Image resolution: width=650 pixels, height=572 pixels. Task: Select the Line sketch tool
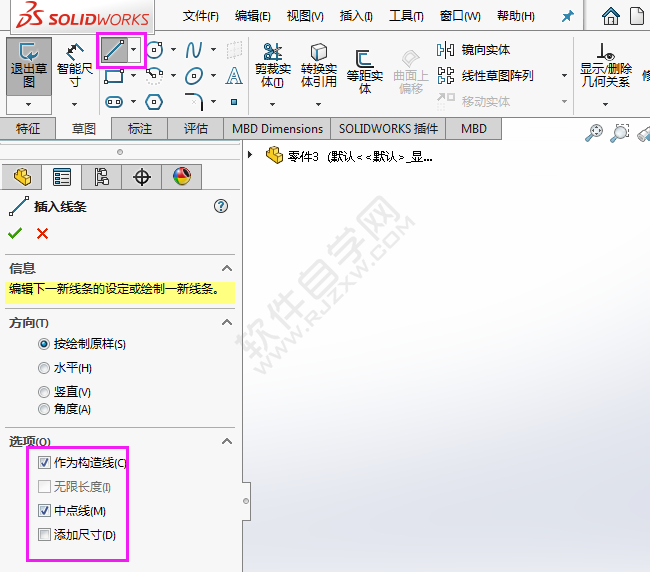pos(114,50)
